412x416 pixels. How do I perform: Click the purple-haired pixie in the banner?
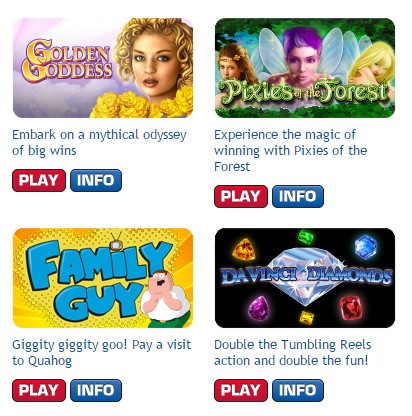click(303, 55)
